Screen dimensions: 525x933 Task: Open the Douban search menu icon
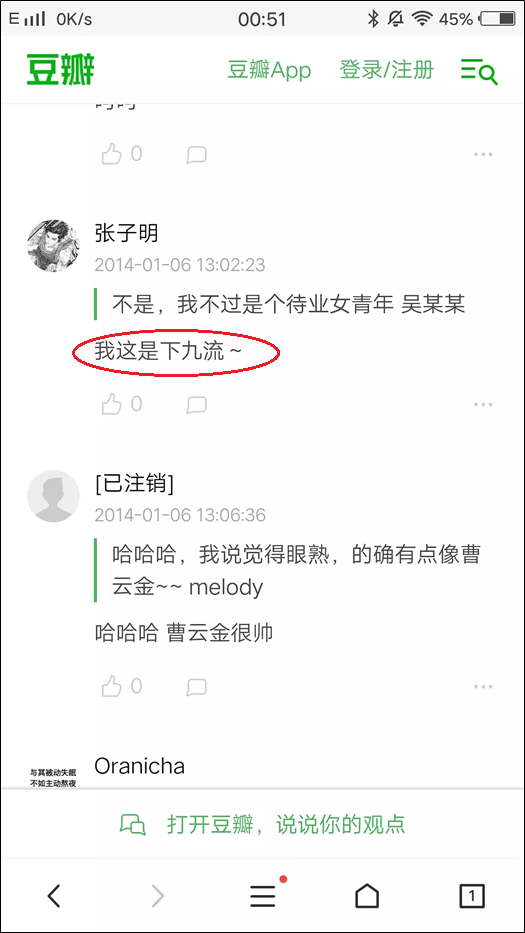coord(479,71)
